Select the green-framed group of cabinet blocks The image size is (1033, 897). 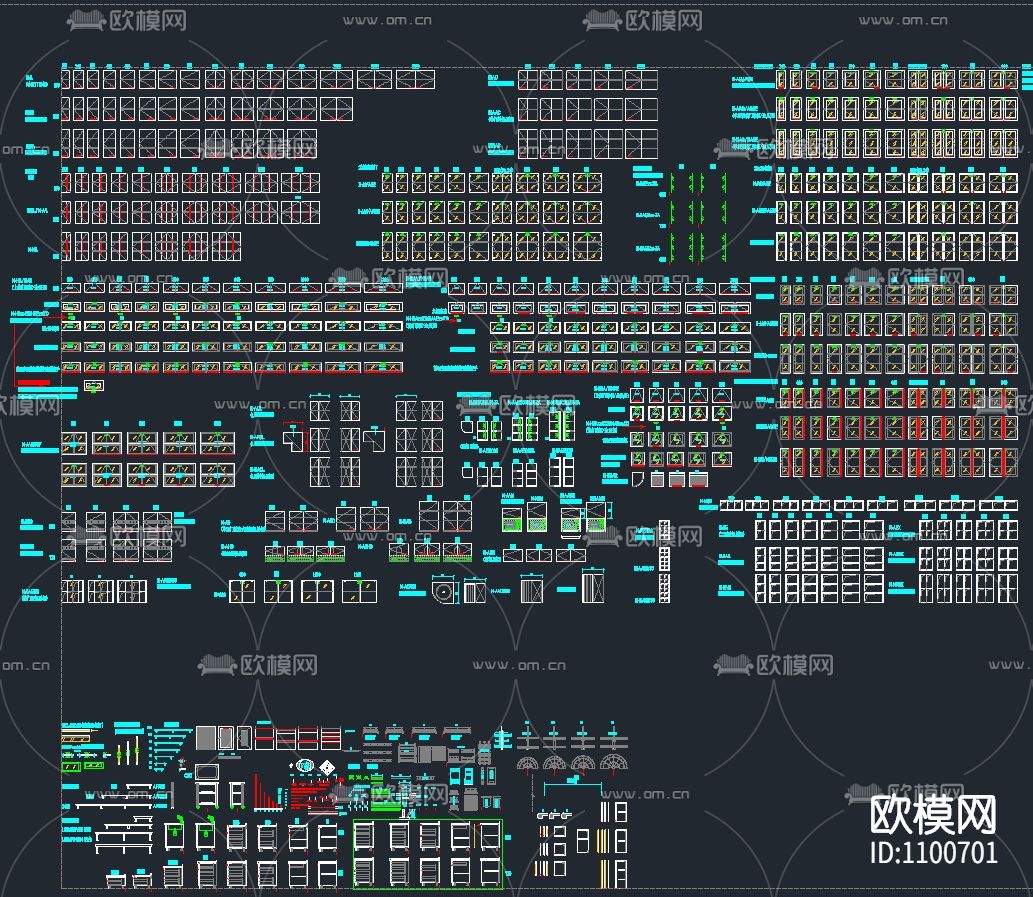coord(428,854)
